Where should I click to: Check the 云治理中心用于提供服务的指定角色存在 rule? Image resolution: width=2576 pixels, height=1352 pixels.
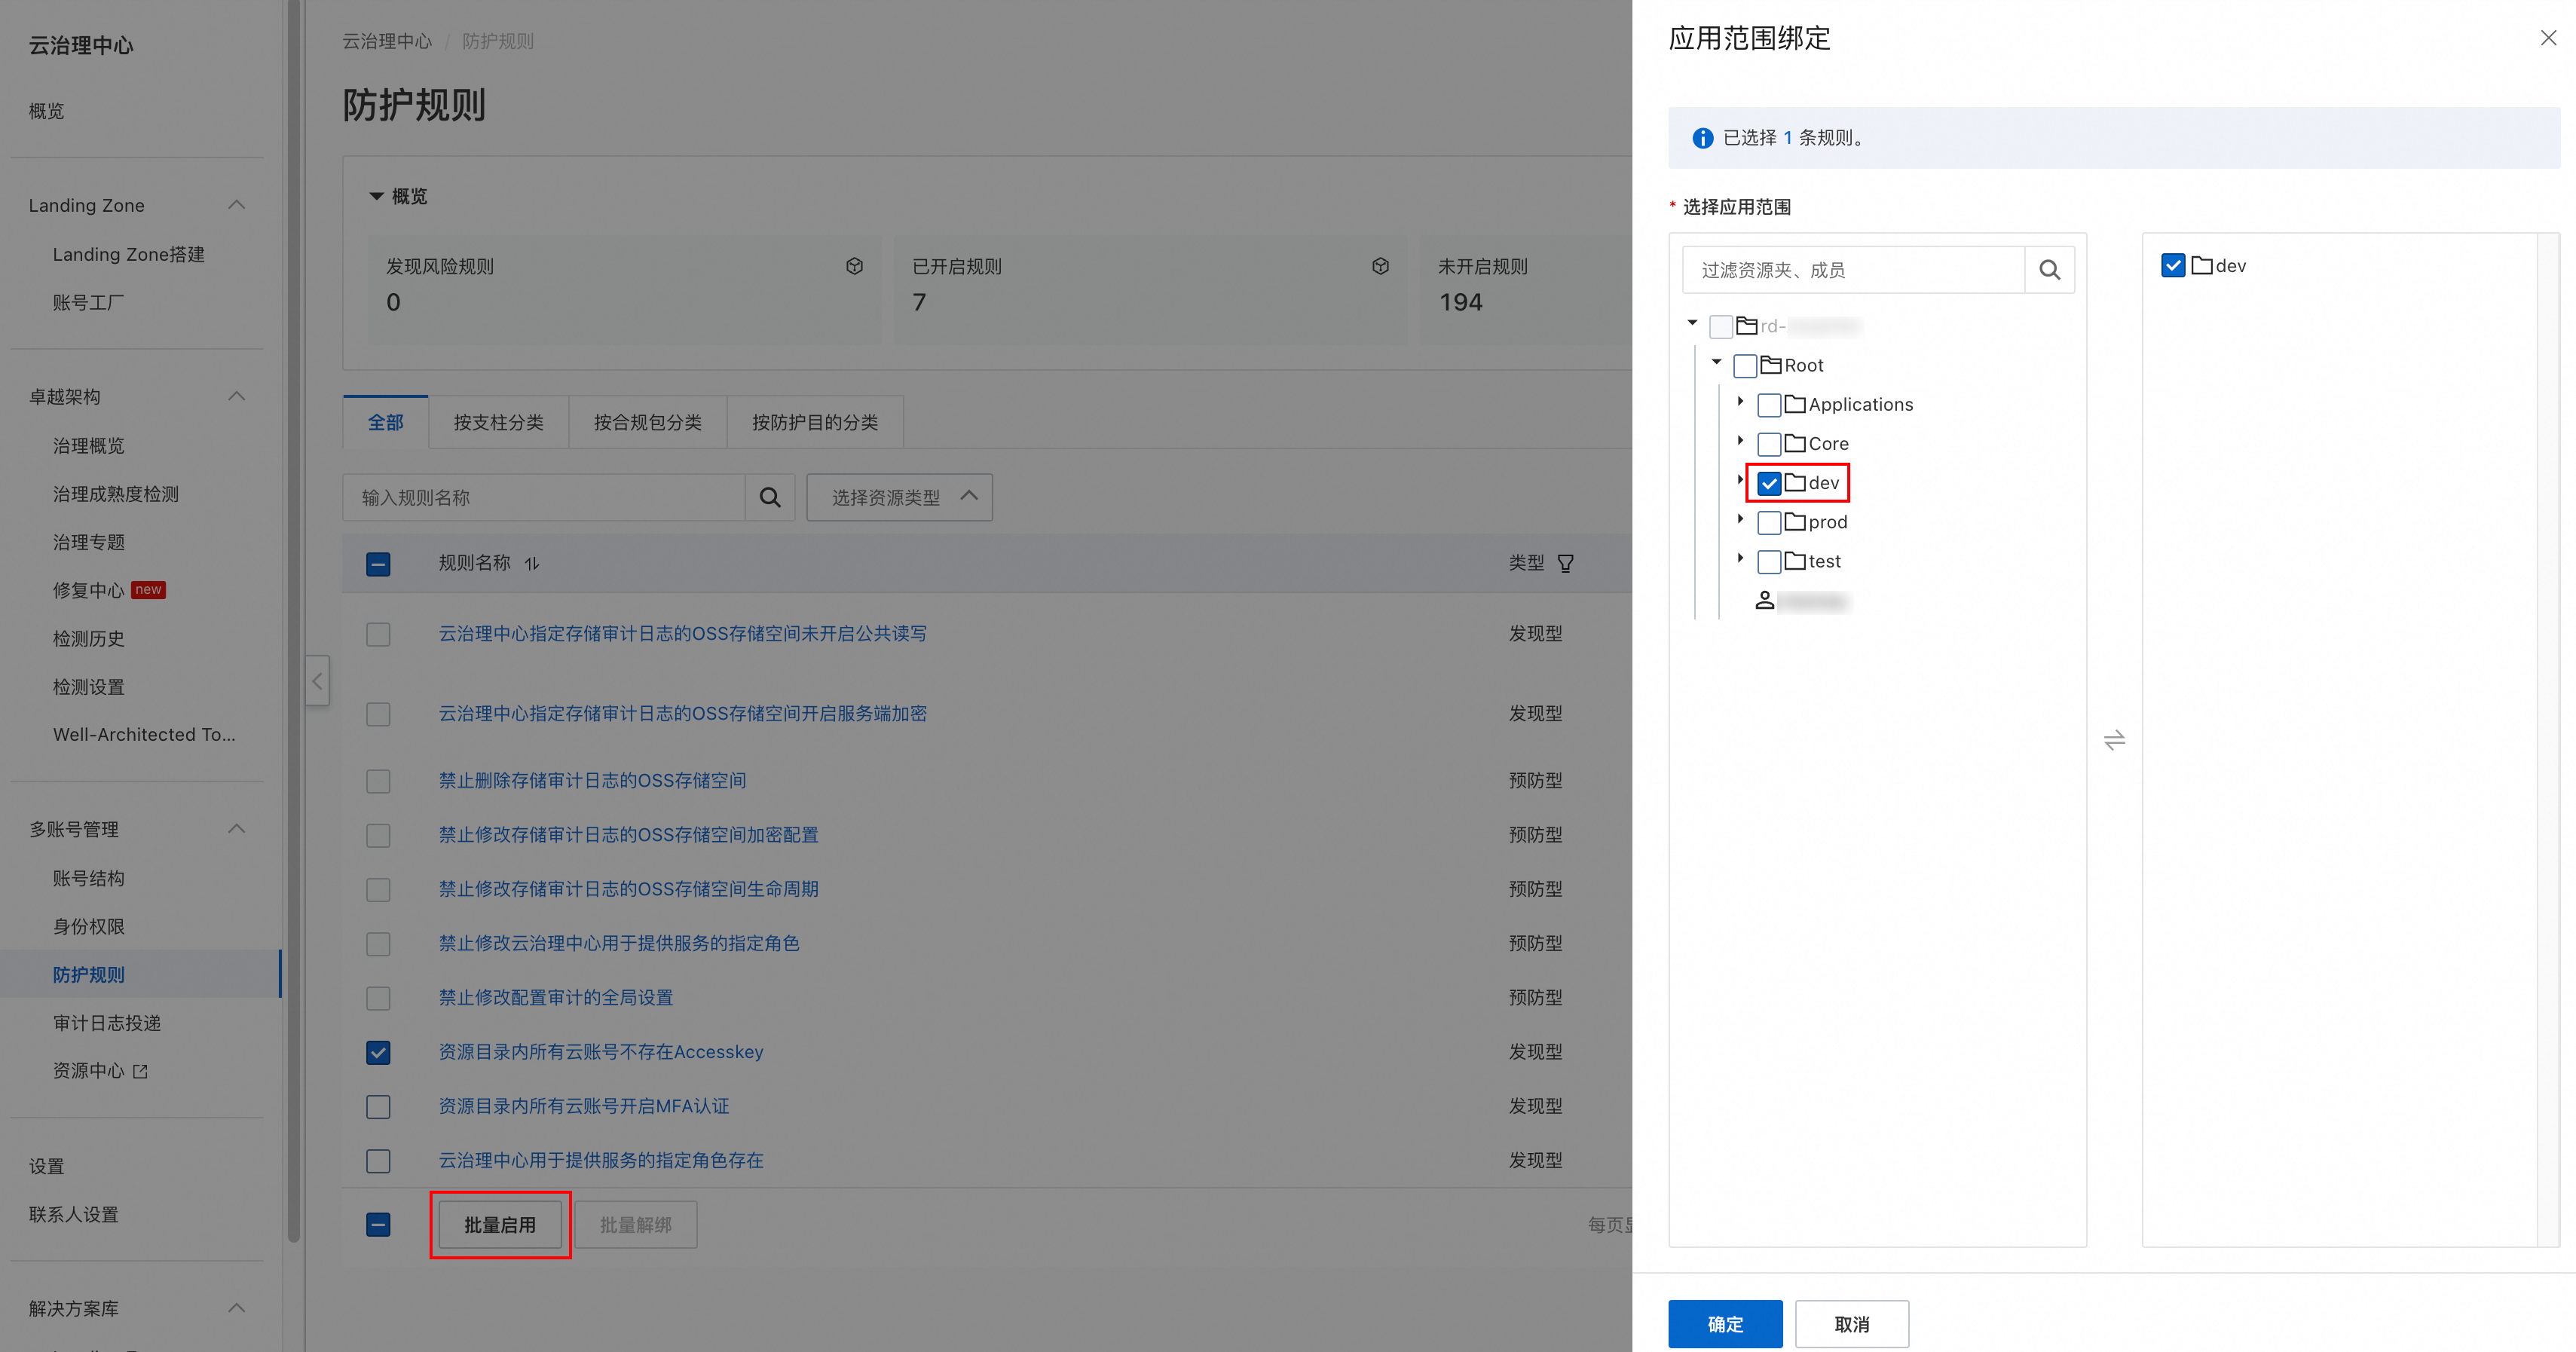pos(378,1161)
